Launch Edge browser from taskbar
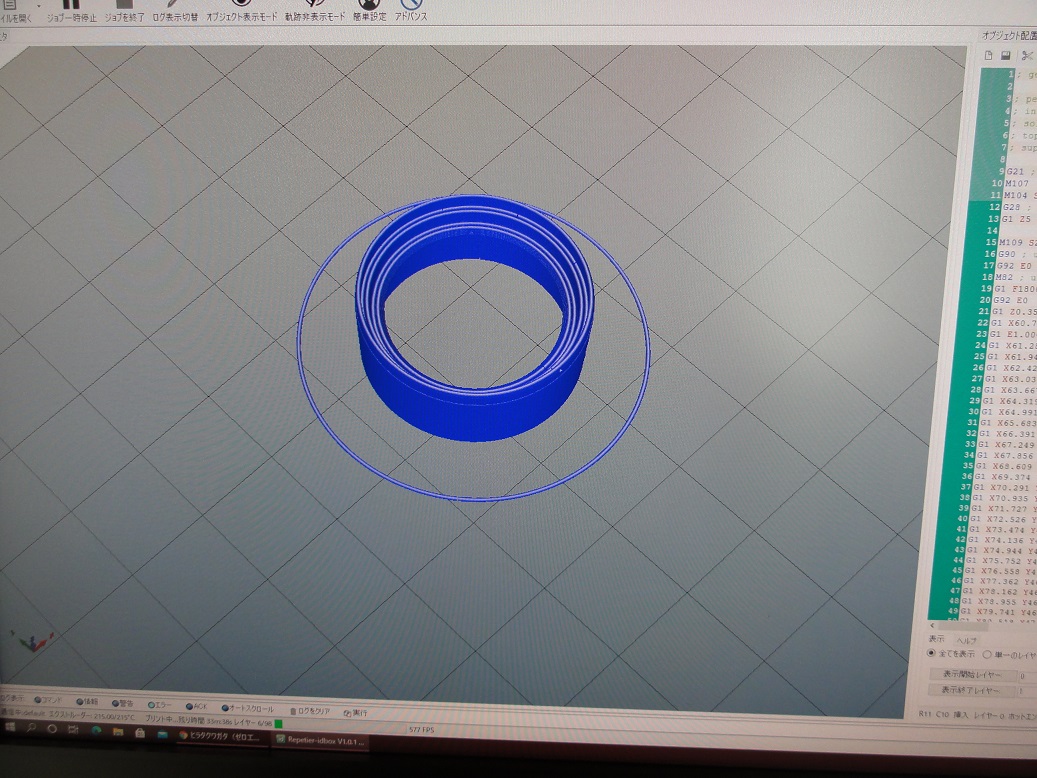This screenshot has width=1037, height=778. pyautogui.click(x=97, y=731)
